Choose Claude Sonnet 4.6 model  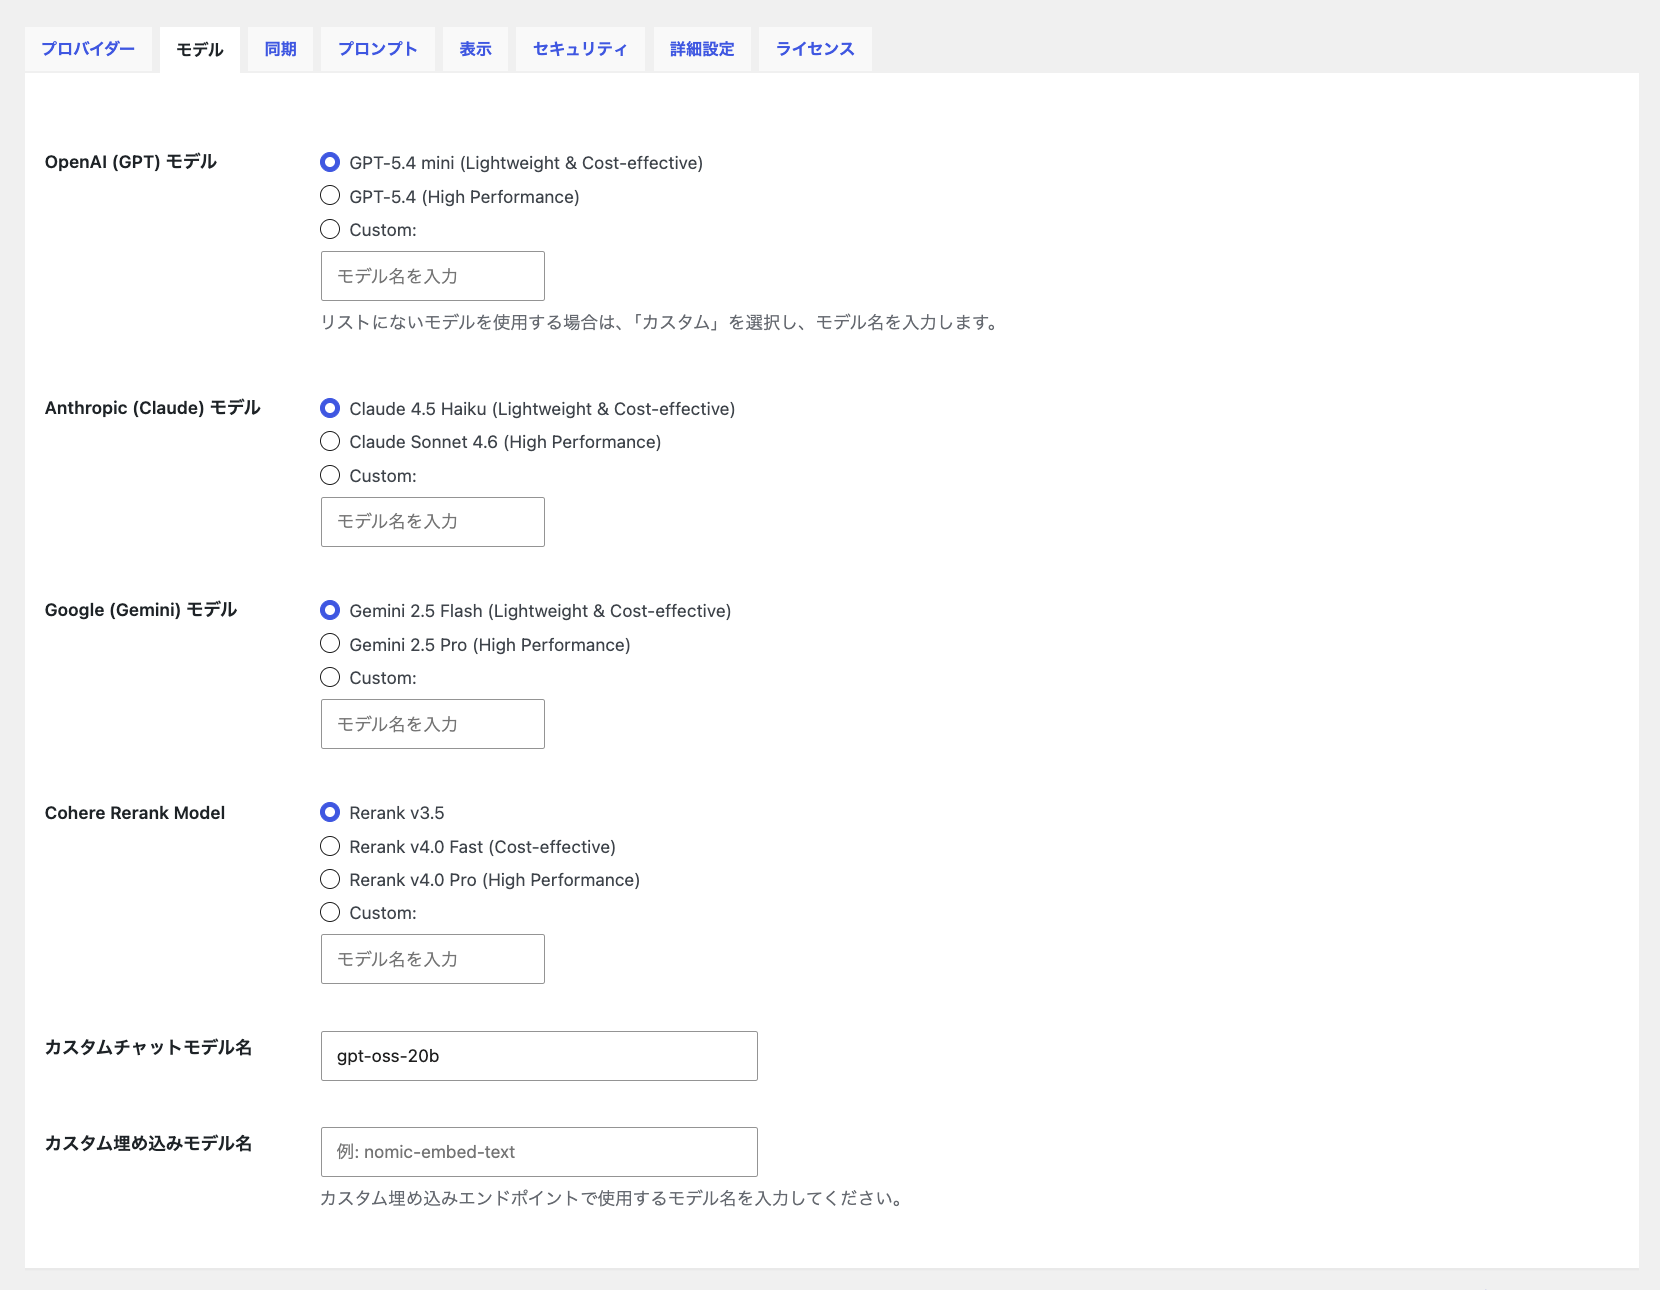[x=330, y=441]
